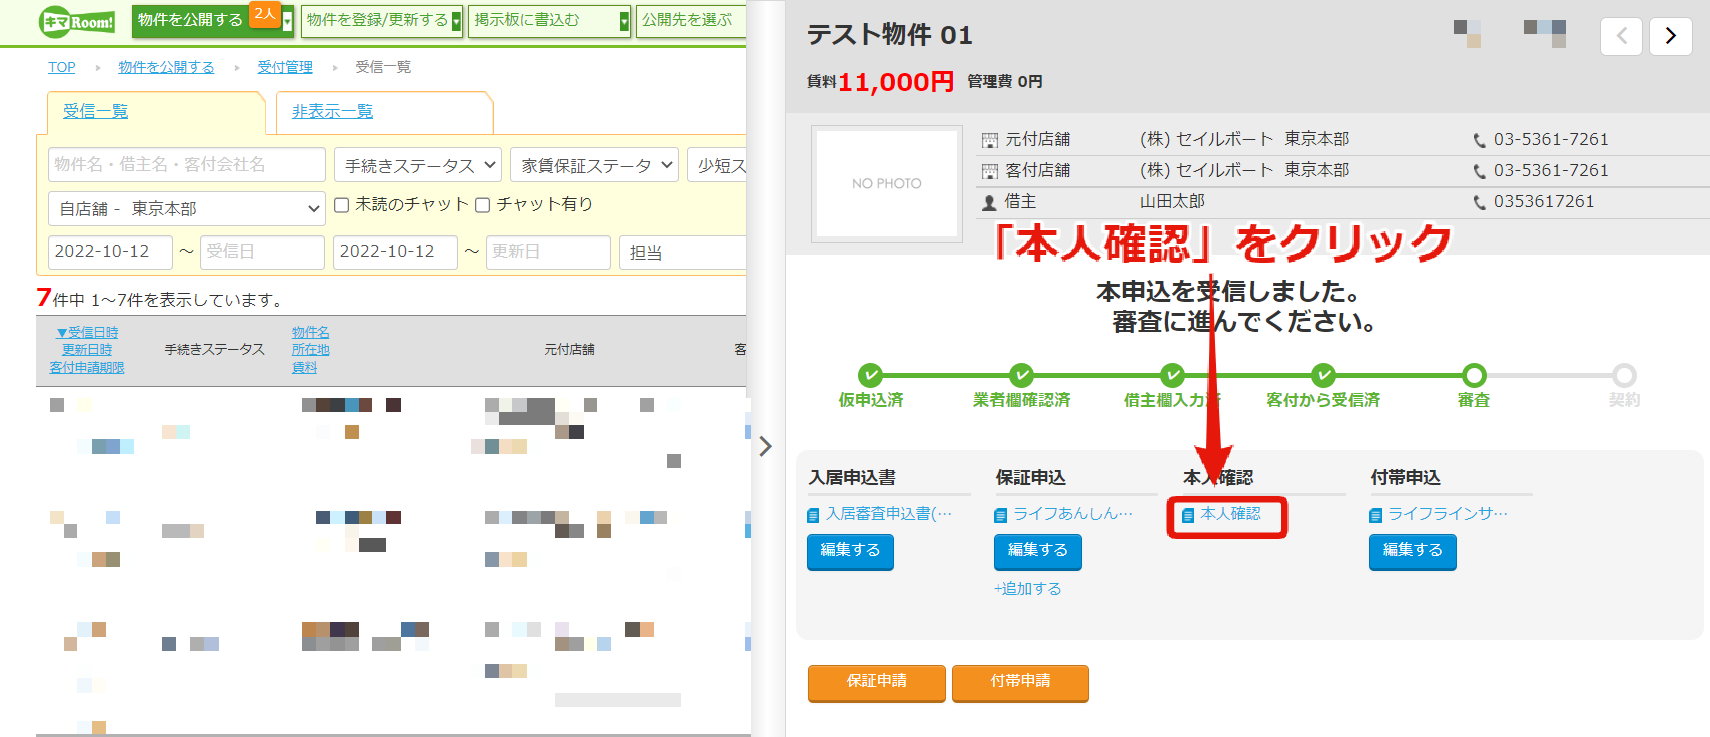Click the 2022-10-12 更新日 start date field

coord(395,252)
